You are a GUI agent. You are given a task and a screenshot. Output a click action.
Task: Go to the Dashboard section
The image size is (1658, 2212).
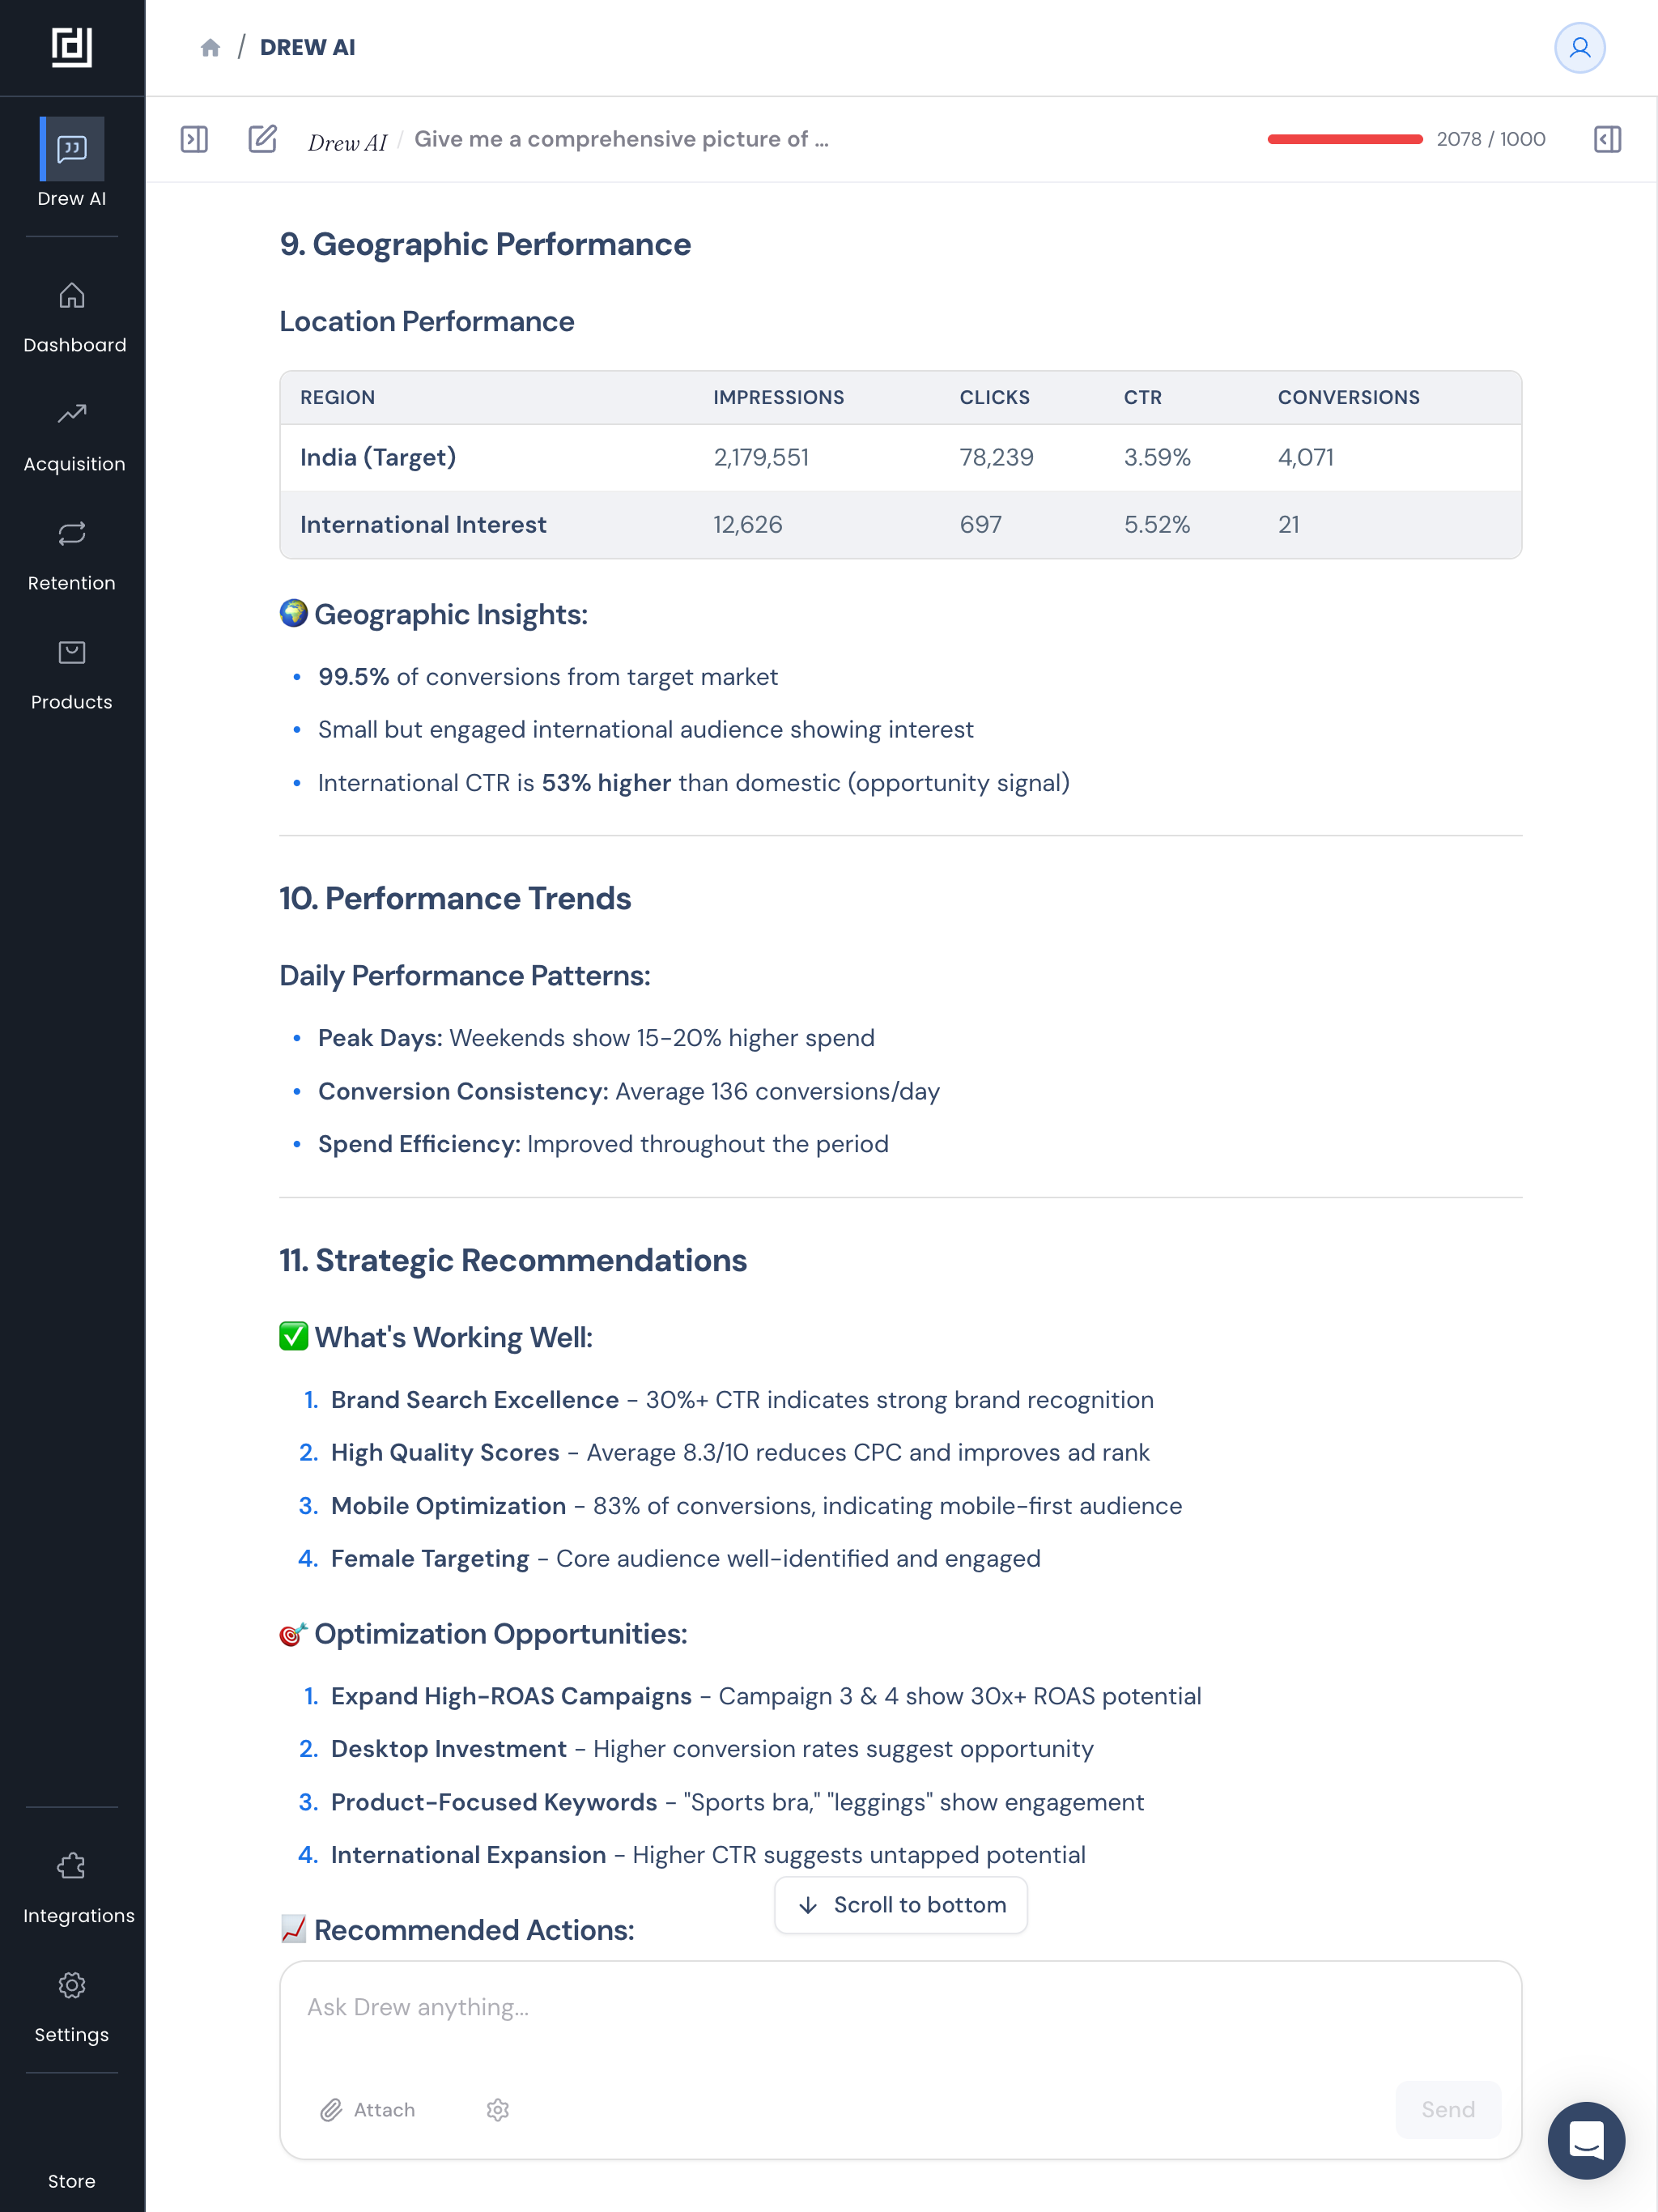[72, 318]
